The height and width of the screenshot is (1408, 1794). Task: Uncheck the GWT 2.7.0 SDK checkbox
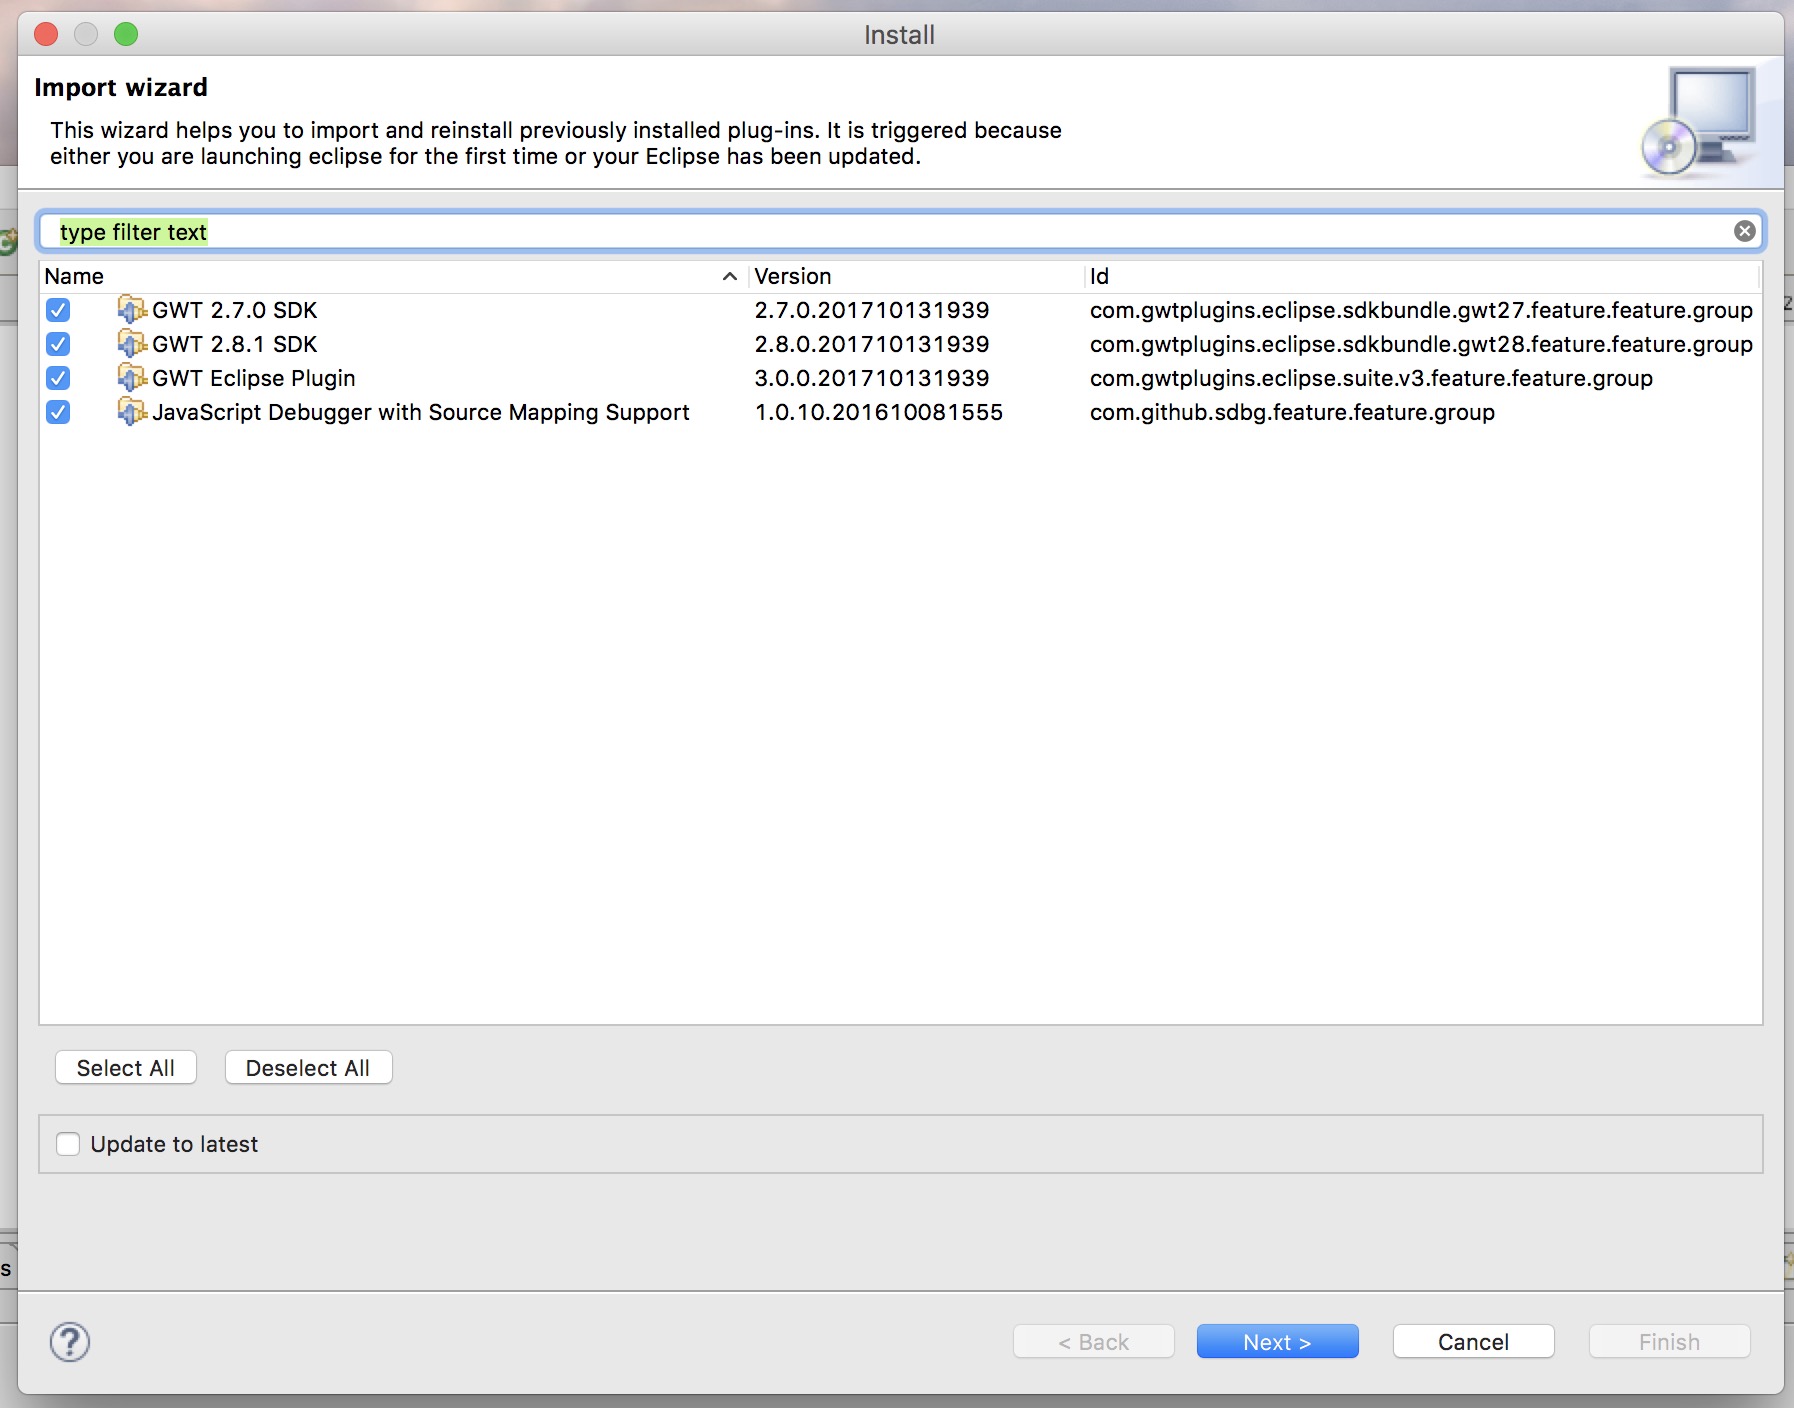click(x=58, y=310)
